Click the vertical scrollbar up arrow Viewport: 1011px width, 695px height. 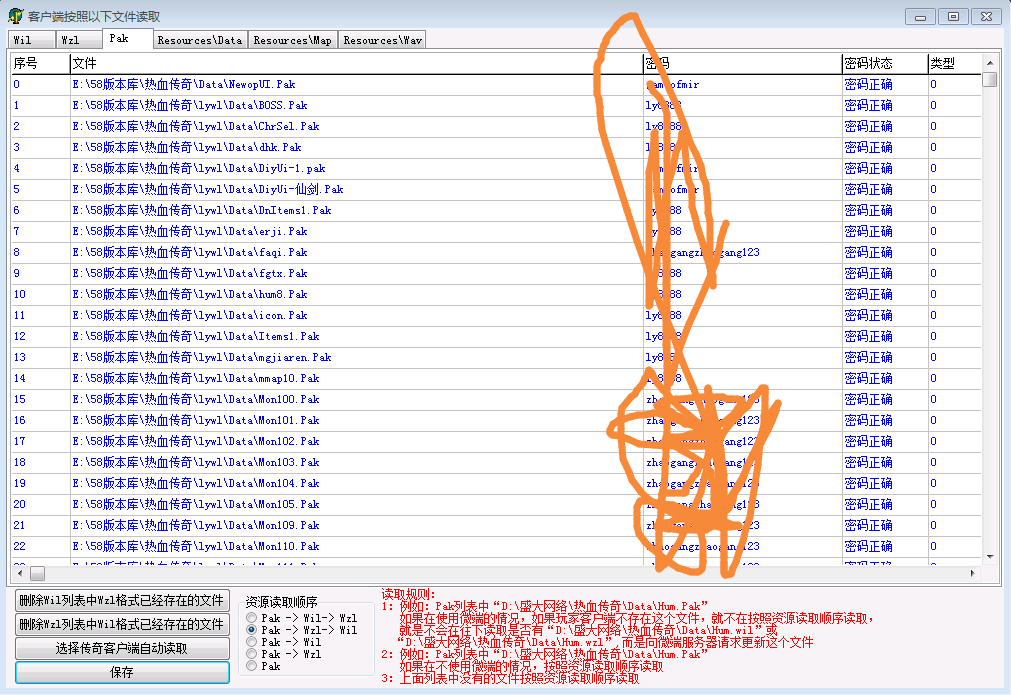(989, 63)
